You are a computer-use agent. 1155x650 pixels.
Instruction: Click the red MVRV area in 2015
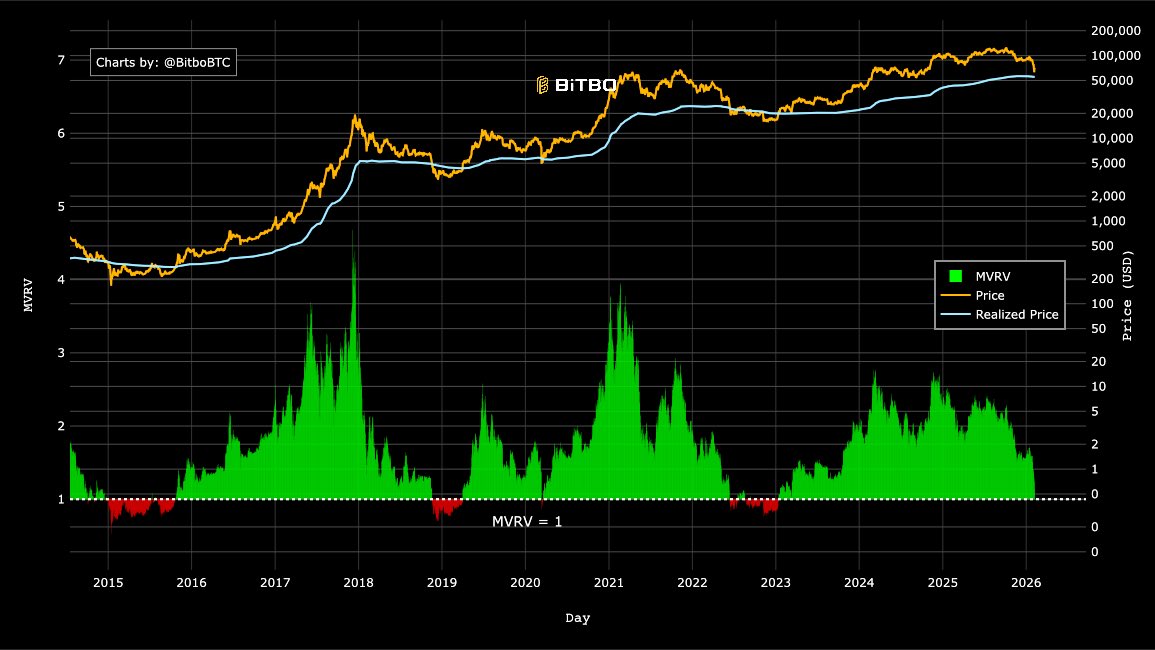133,507
